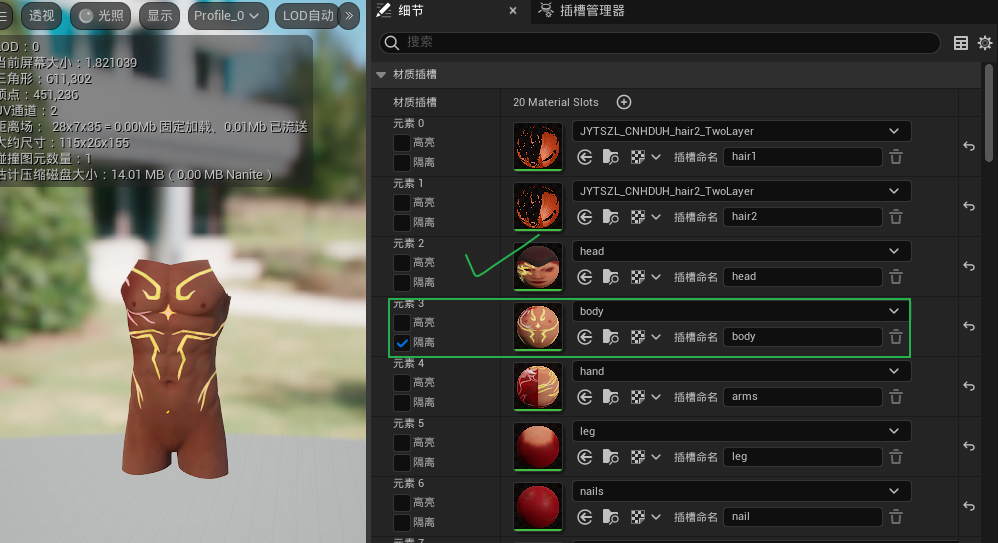Delete the arms material slot
Viewport: 998px width, 543px height.
(896, 397)
